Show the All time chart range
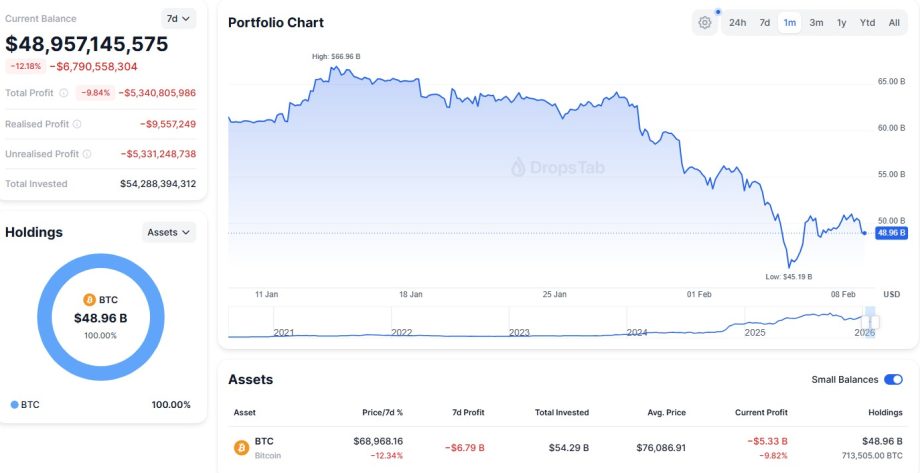The width and height of the screenshot is (920, 473). (x=893, y=23)
